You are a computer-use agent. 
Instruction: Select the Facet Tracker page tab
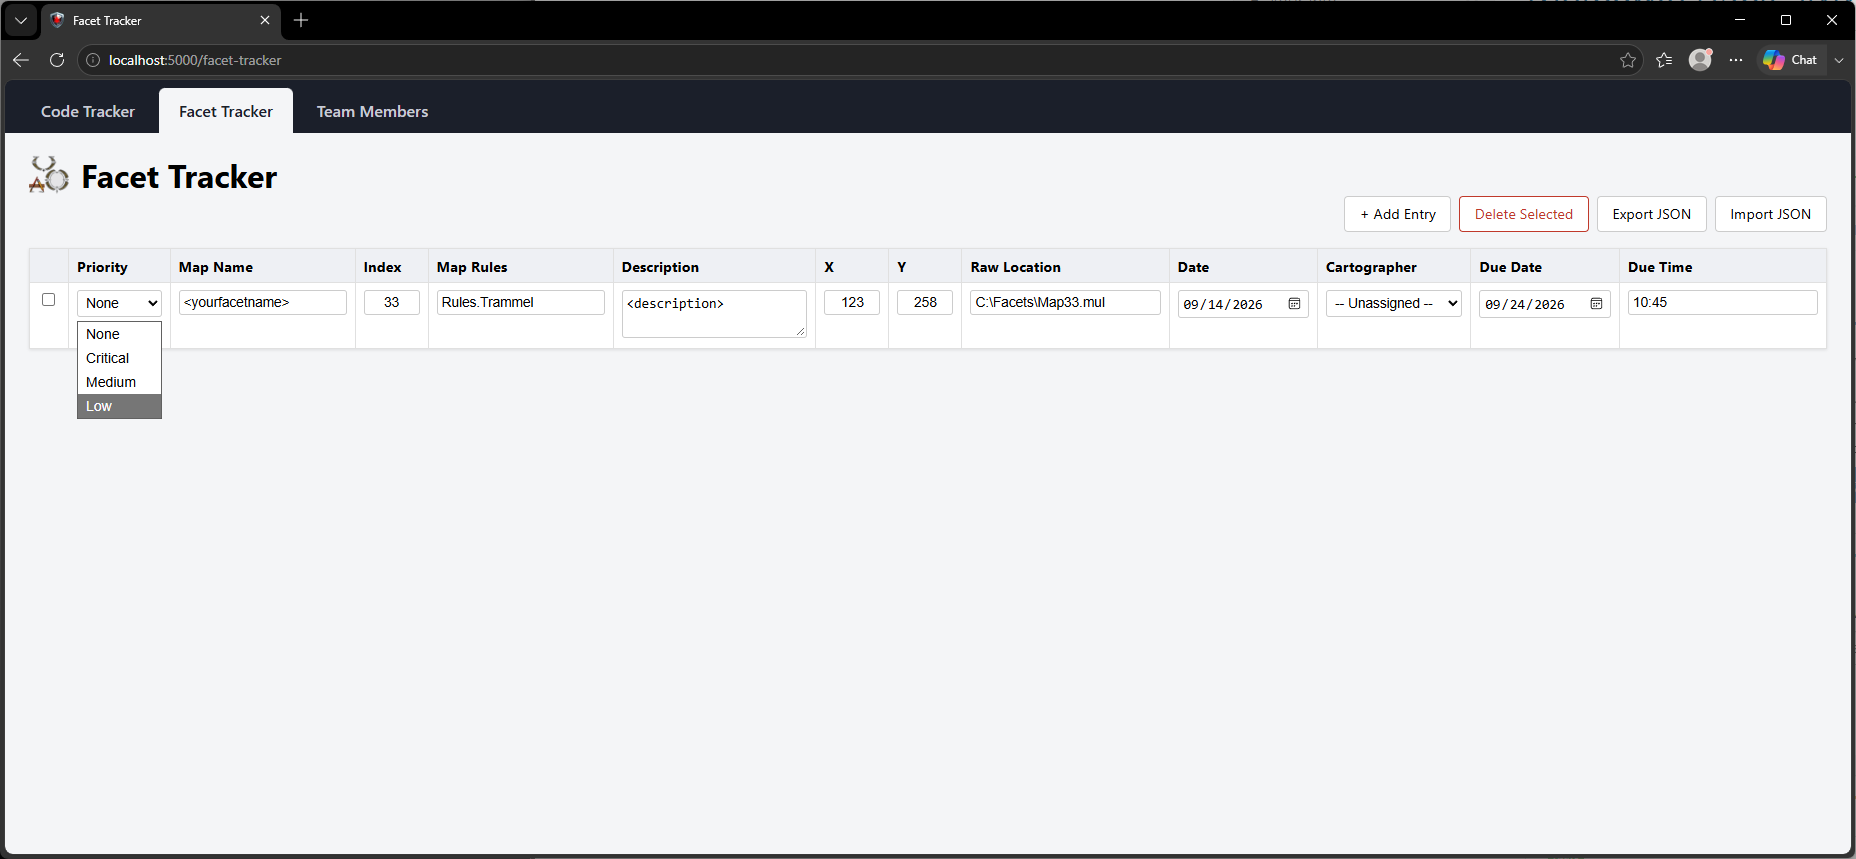[x=226, y=112]
